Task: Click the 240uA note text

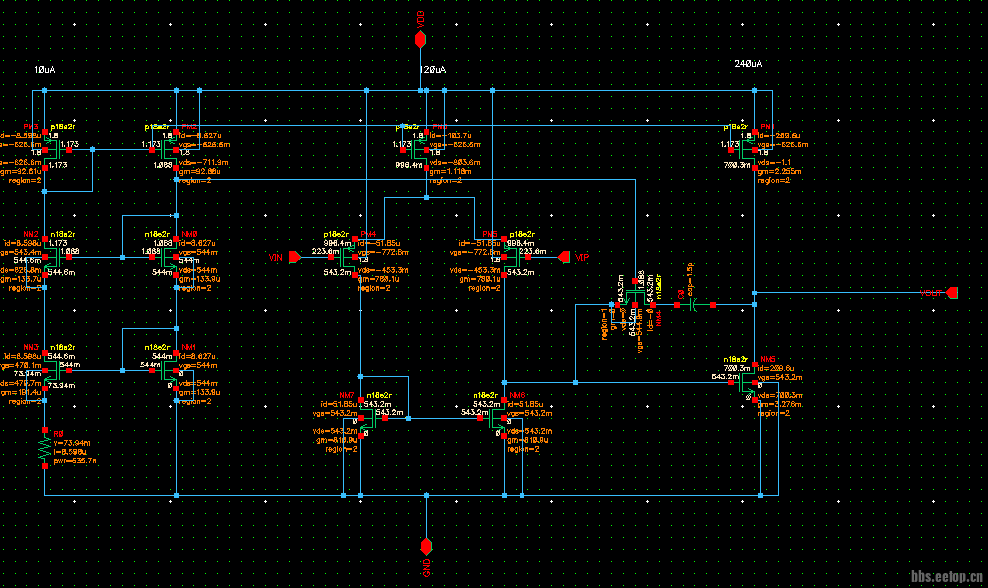Action: [x=749, y=64]
